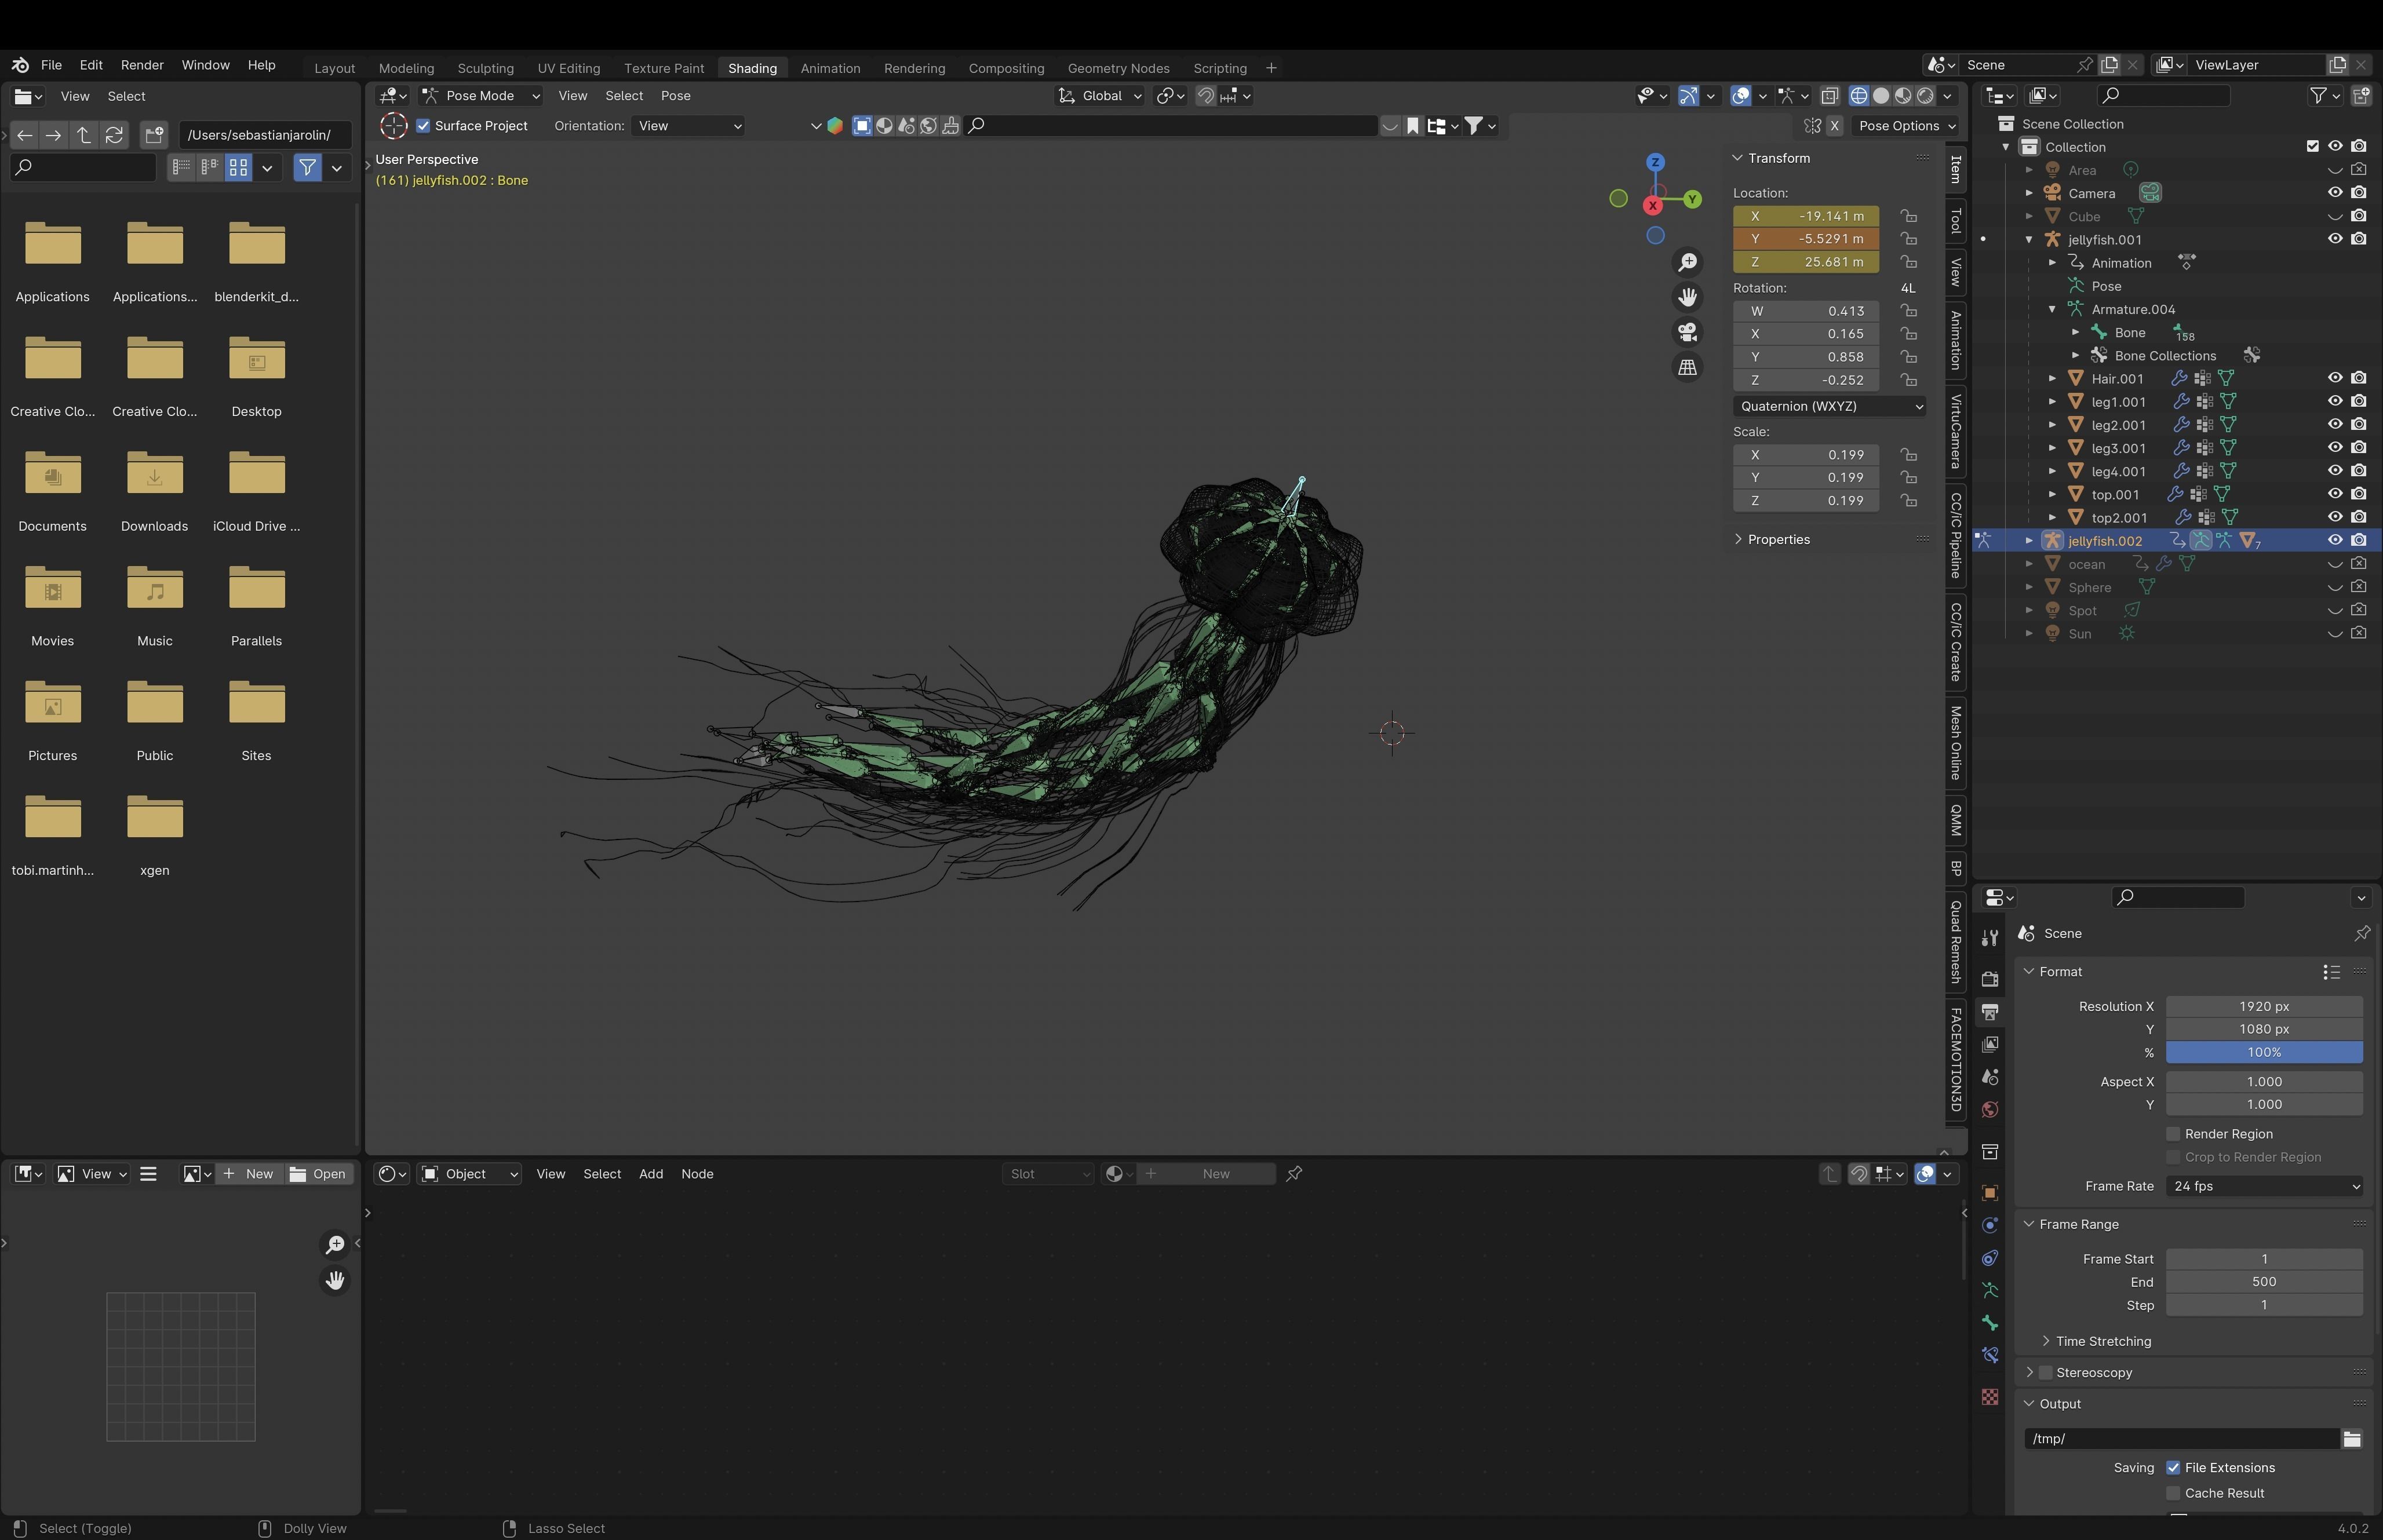The width and height of the screenshot is (2383, 1540).
Task: Switch to material preview shading
Action: tap(1903, 96)
